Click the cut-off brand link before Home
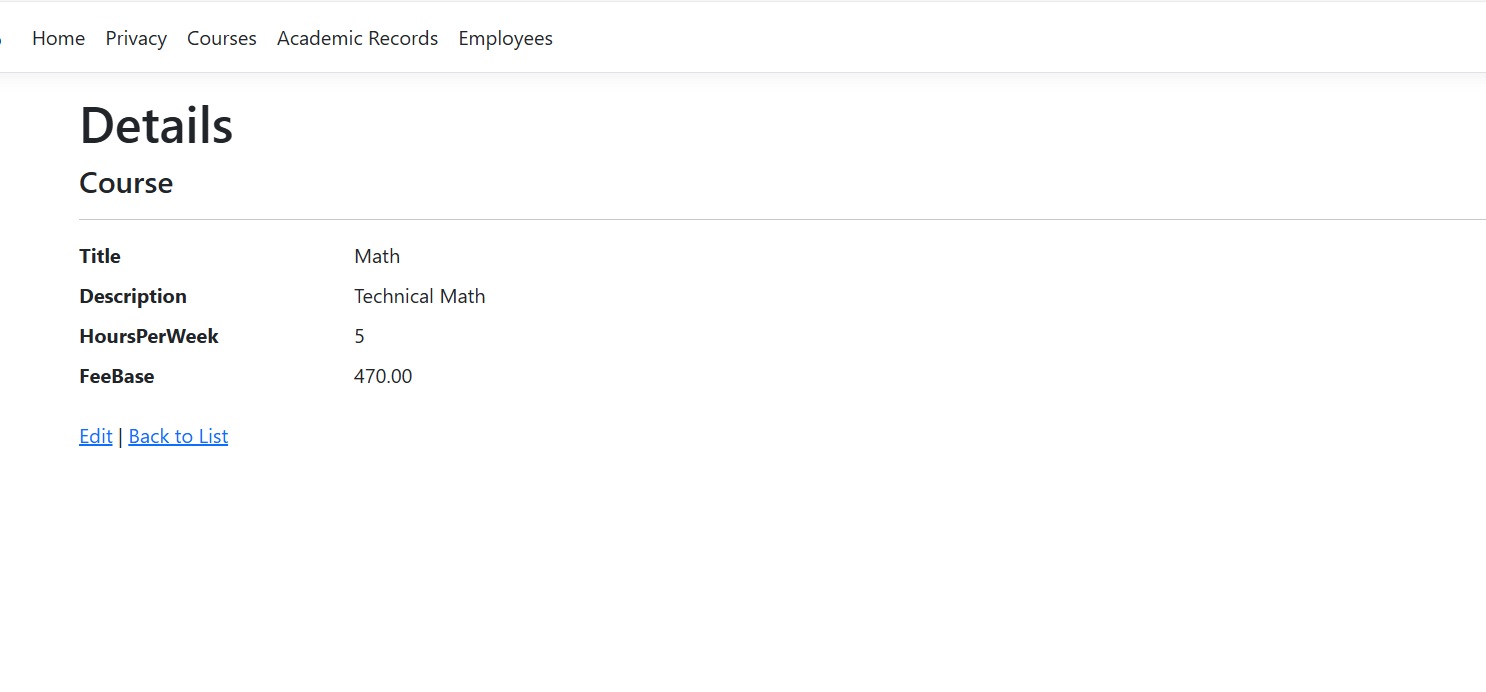Viewport: 1486px width, 692px height. point(2,38)
